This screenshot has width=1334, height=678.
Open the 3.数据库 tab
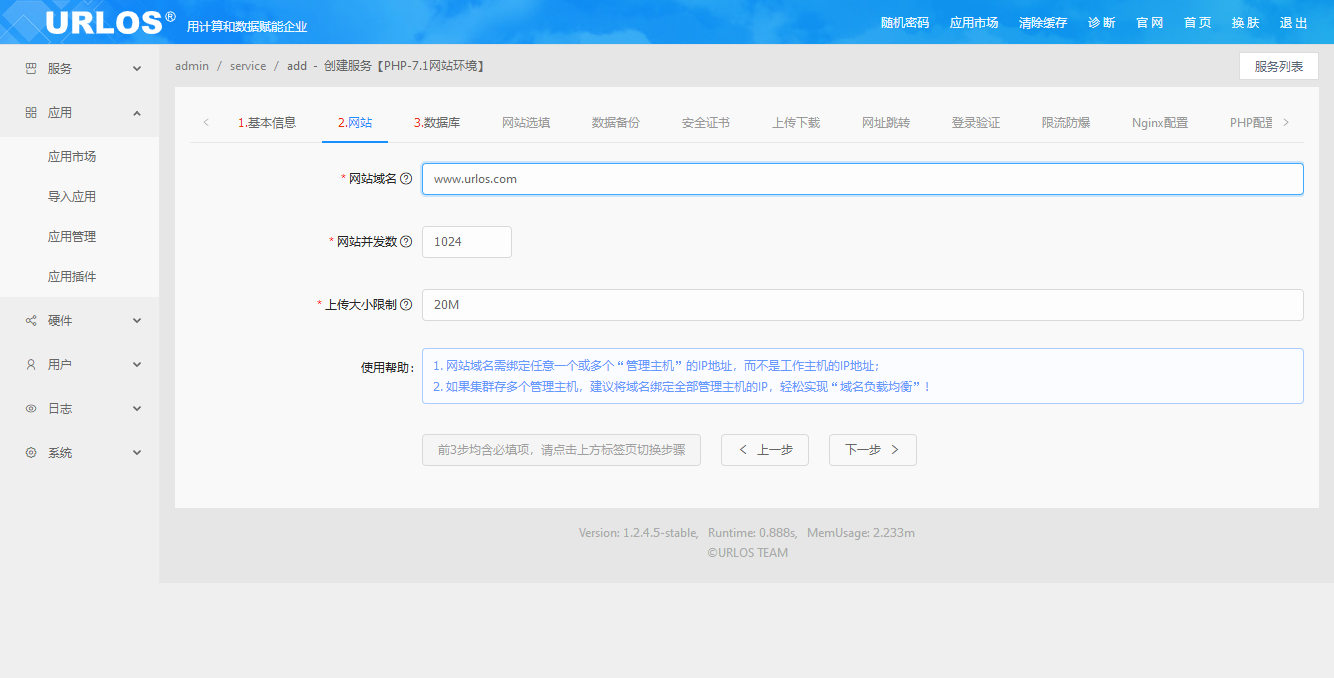[x=437, y=123]
